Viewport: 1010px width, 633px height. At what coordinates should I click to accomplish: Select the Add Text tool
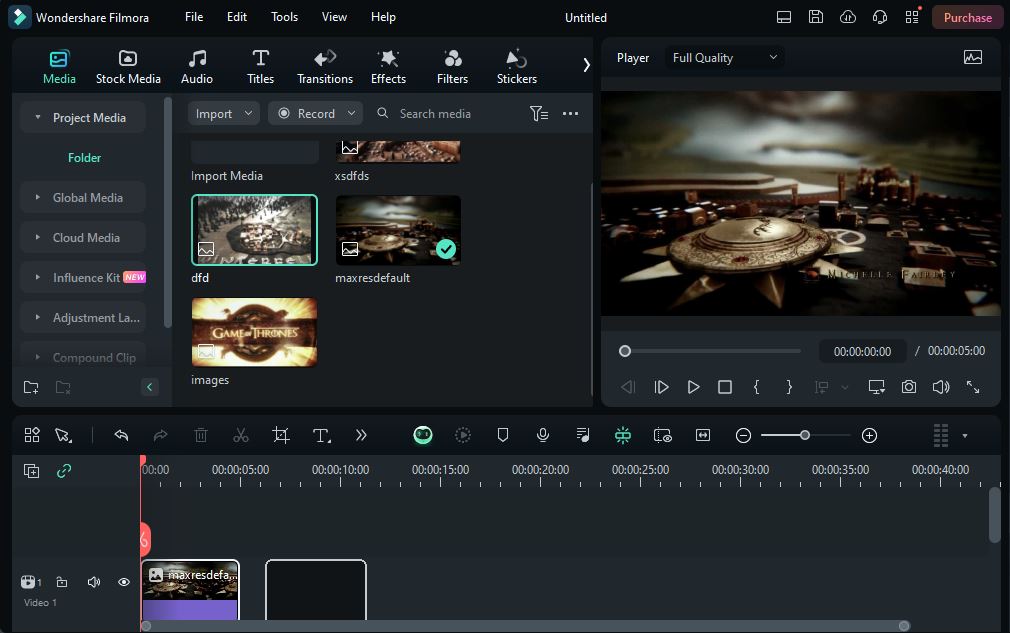[x=321, y=435]
